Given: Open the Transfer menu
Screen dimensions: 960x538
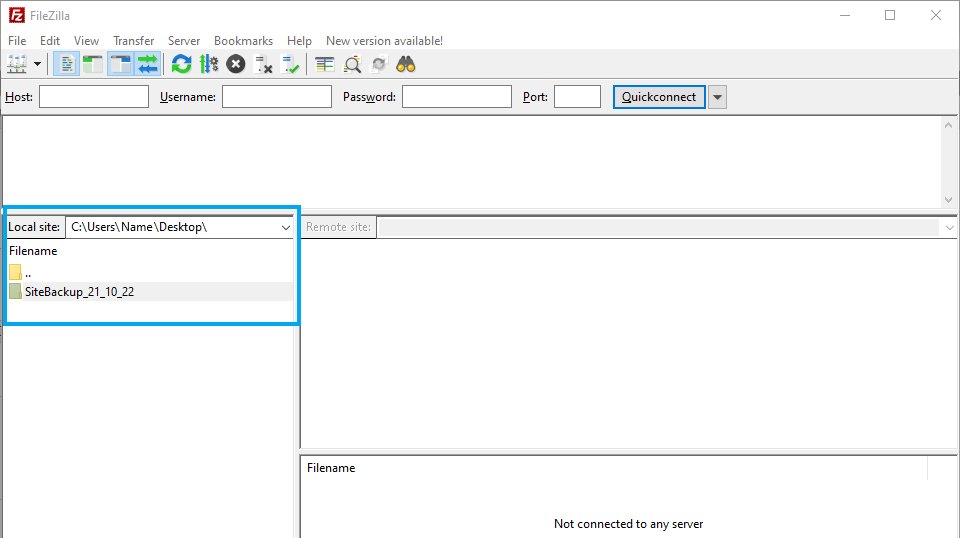Looking at the screenshot, I should point(133,40).
